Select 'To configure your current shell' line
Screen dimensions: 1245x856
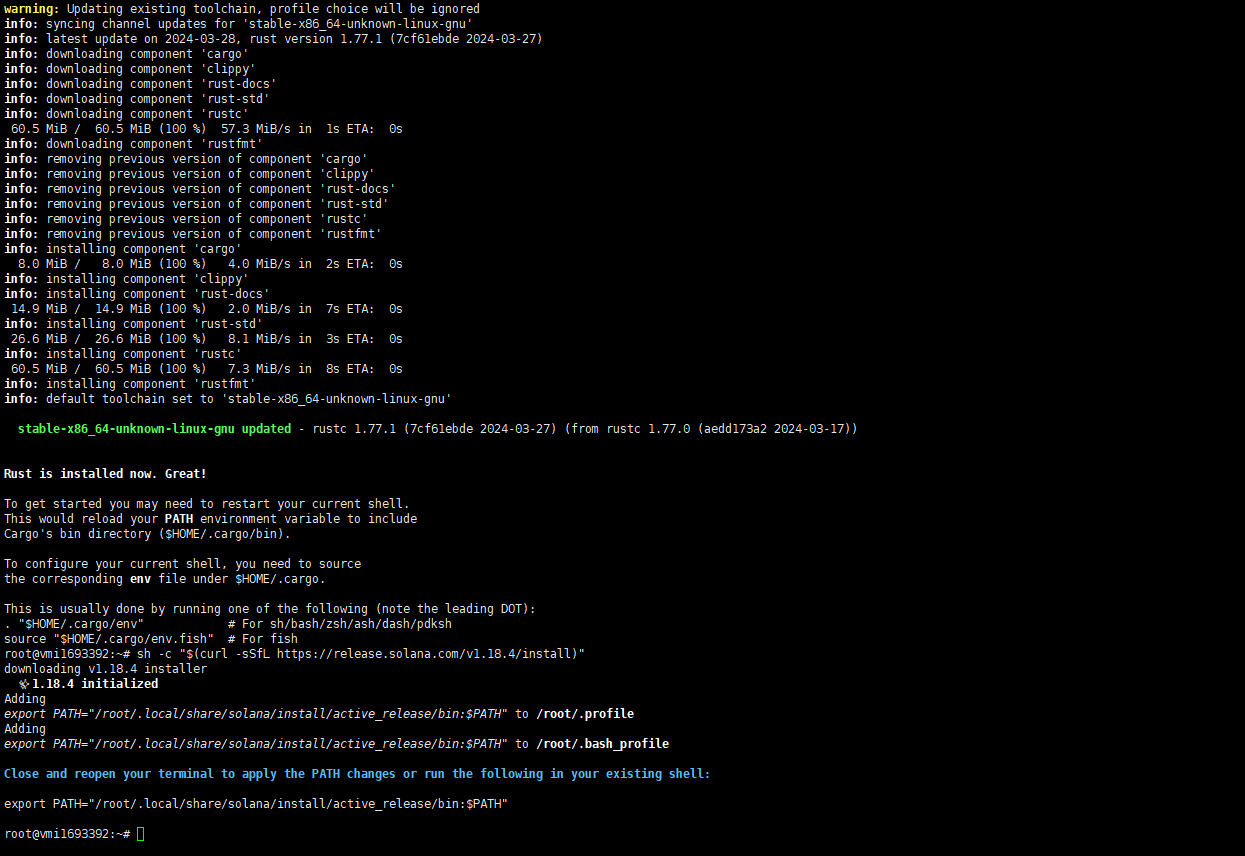point(182,564)
